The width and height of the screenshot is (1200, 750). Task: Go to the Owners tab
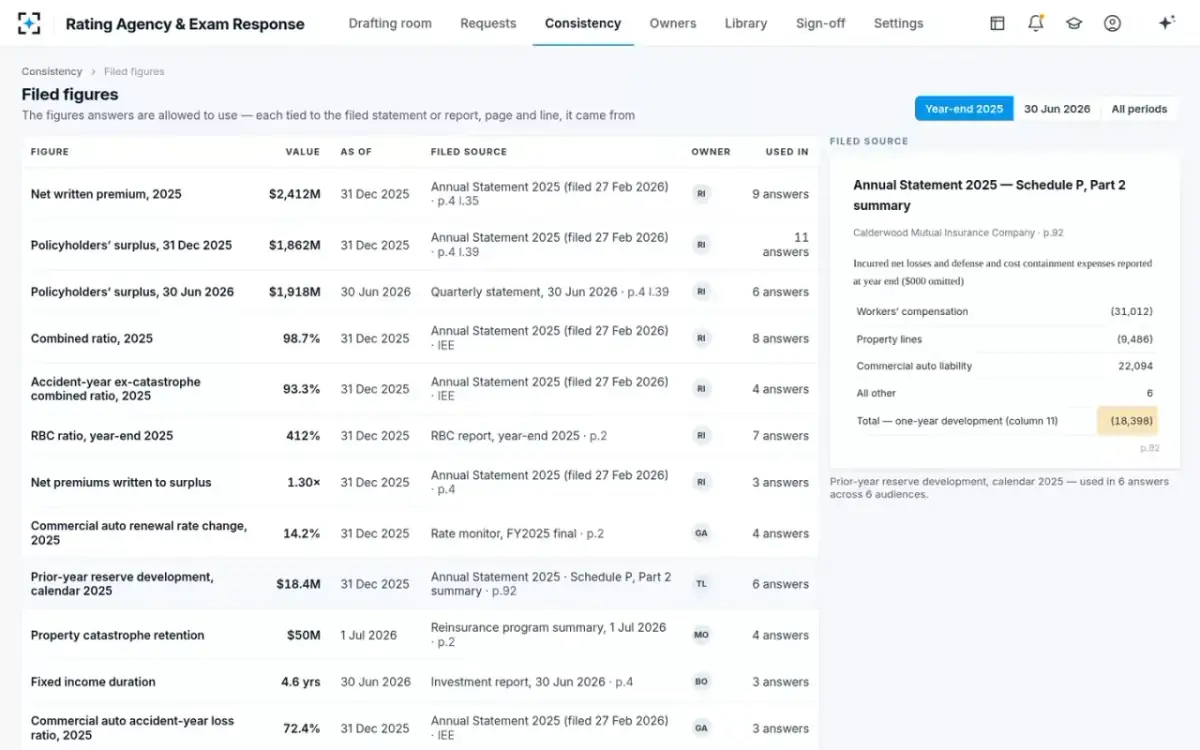[x=673, y=23]
